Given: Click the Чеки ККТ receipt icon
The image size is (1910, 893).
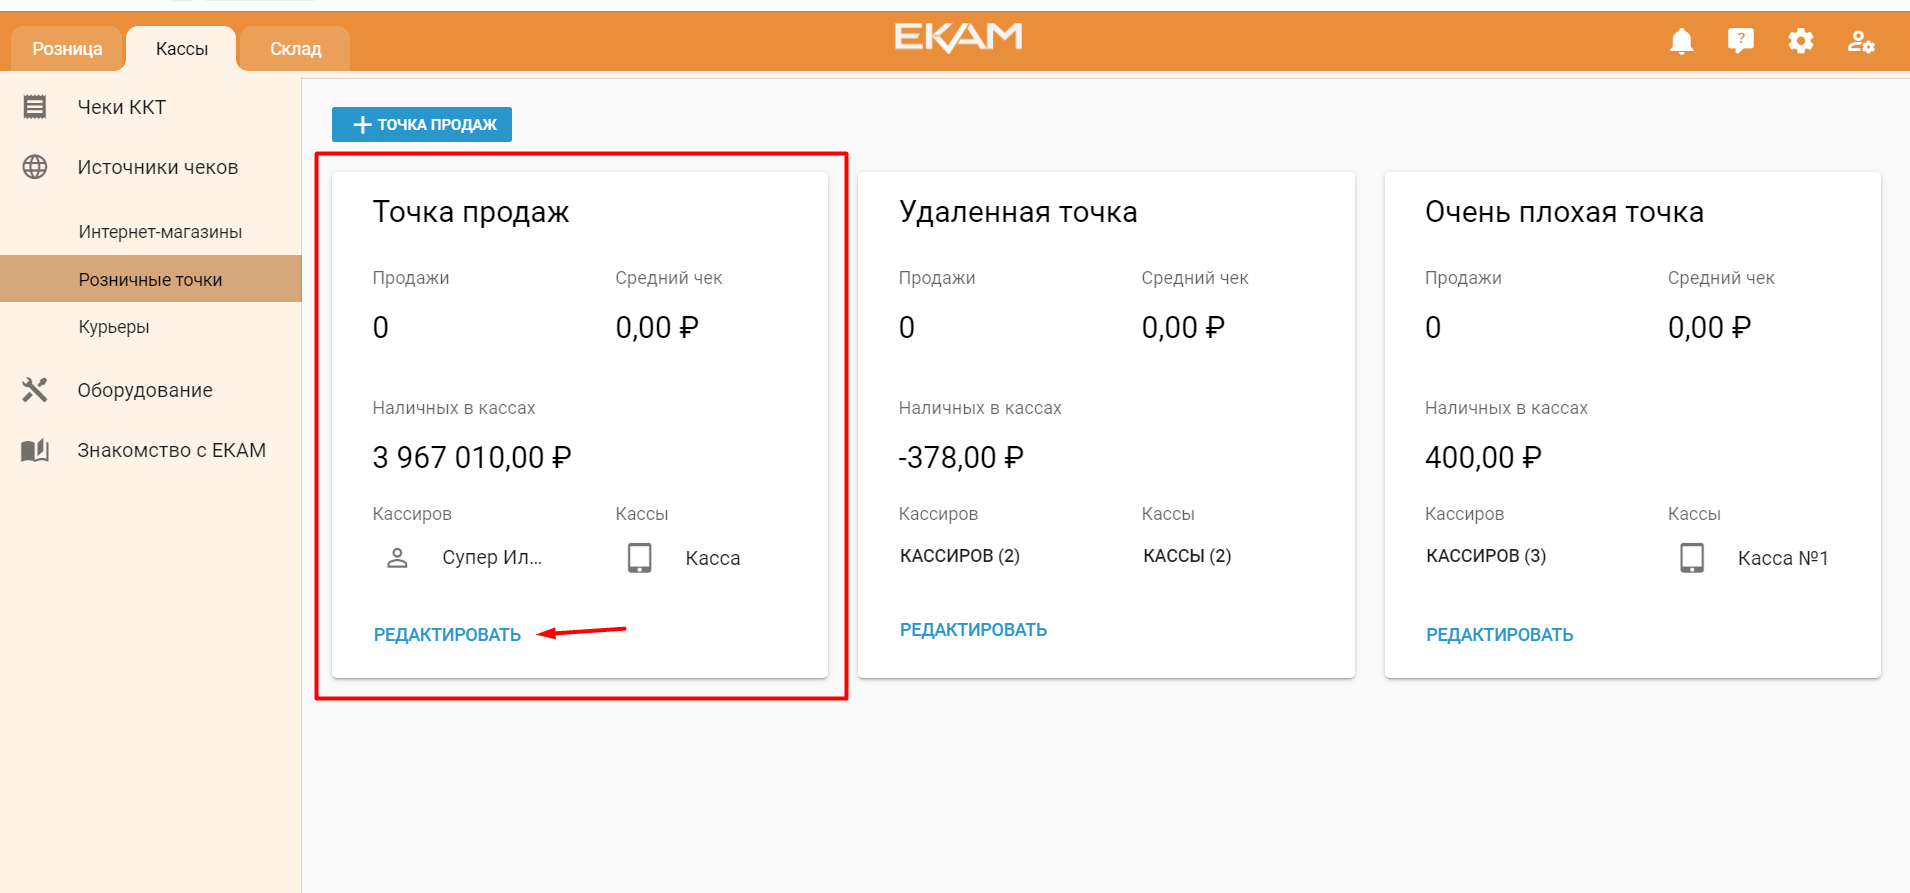Looking at the screenshot, I should 35,107.
